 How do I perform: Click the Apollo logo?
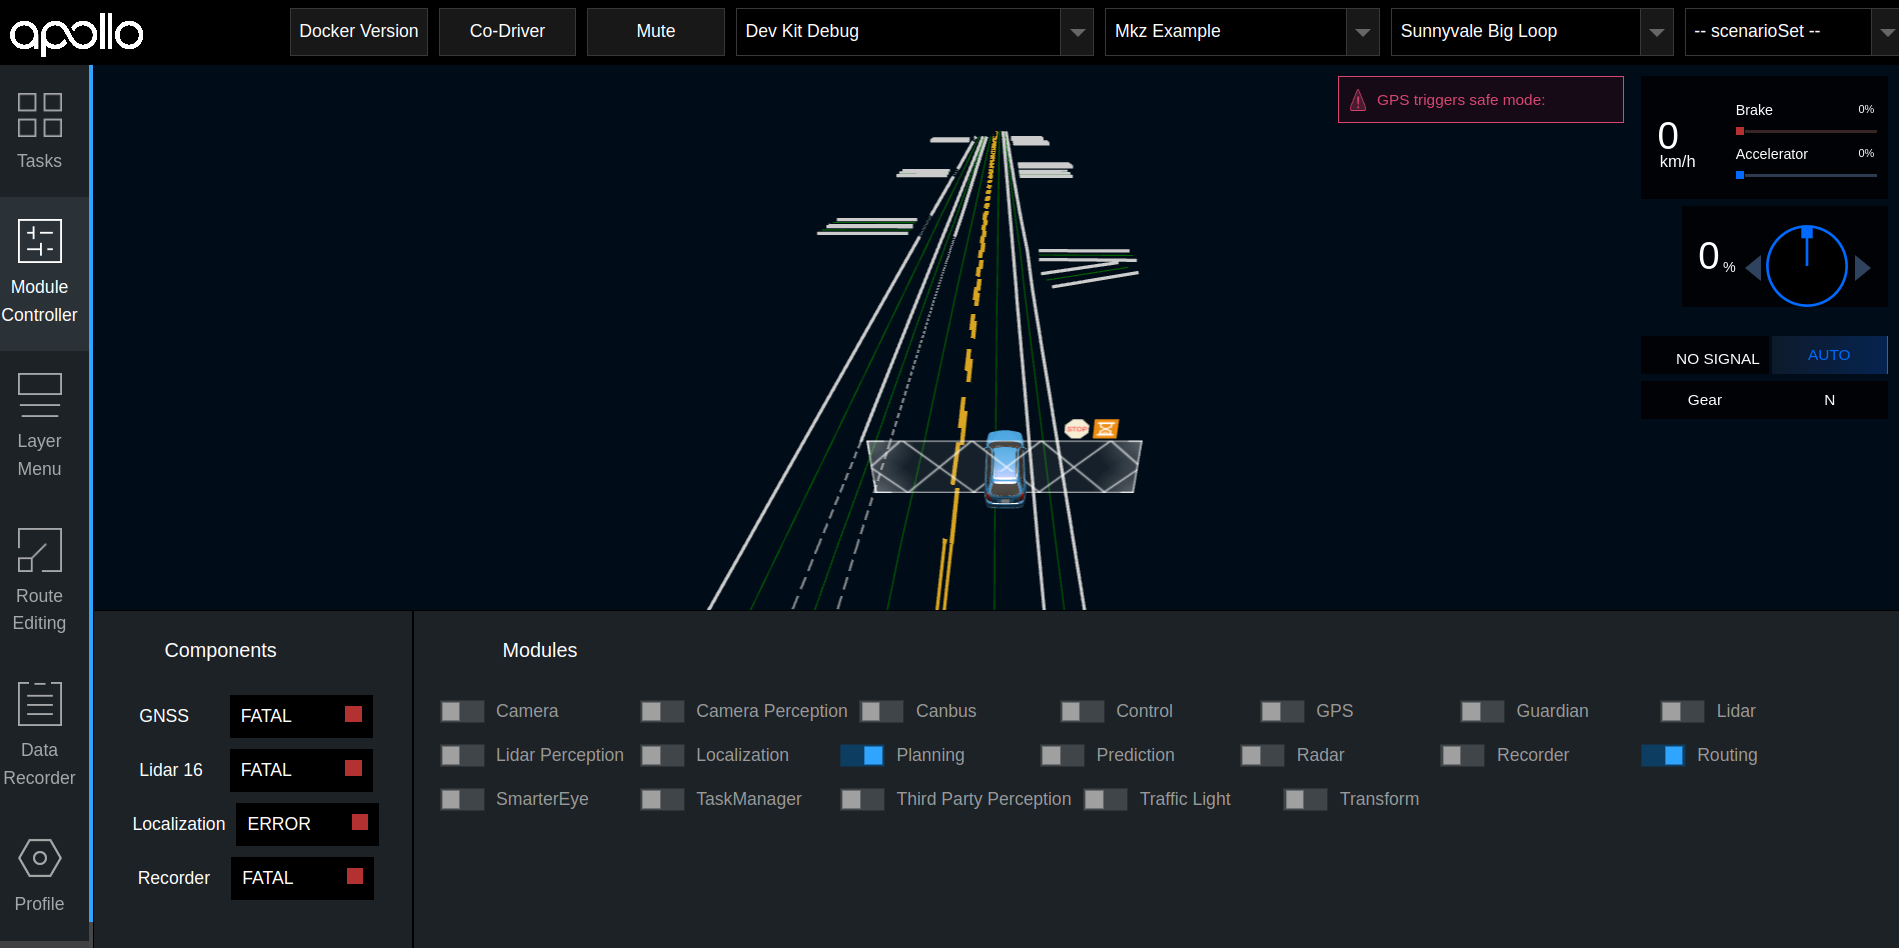pos(75,33)
